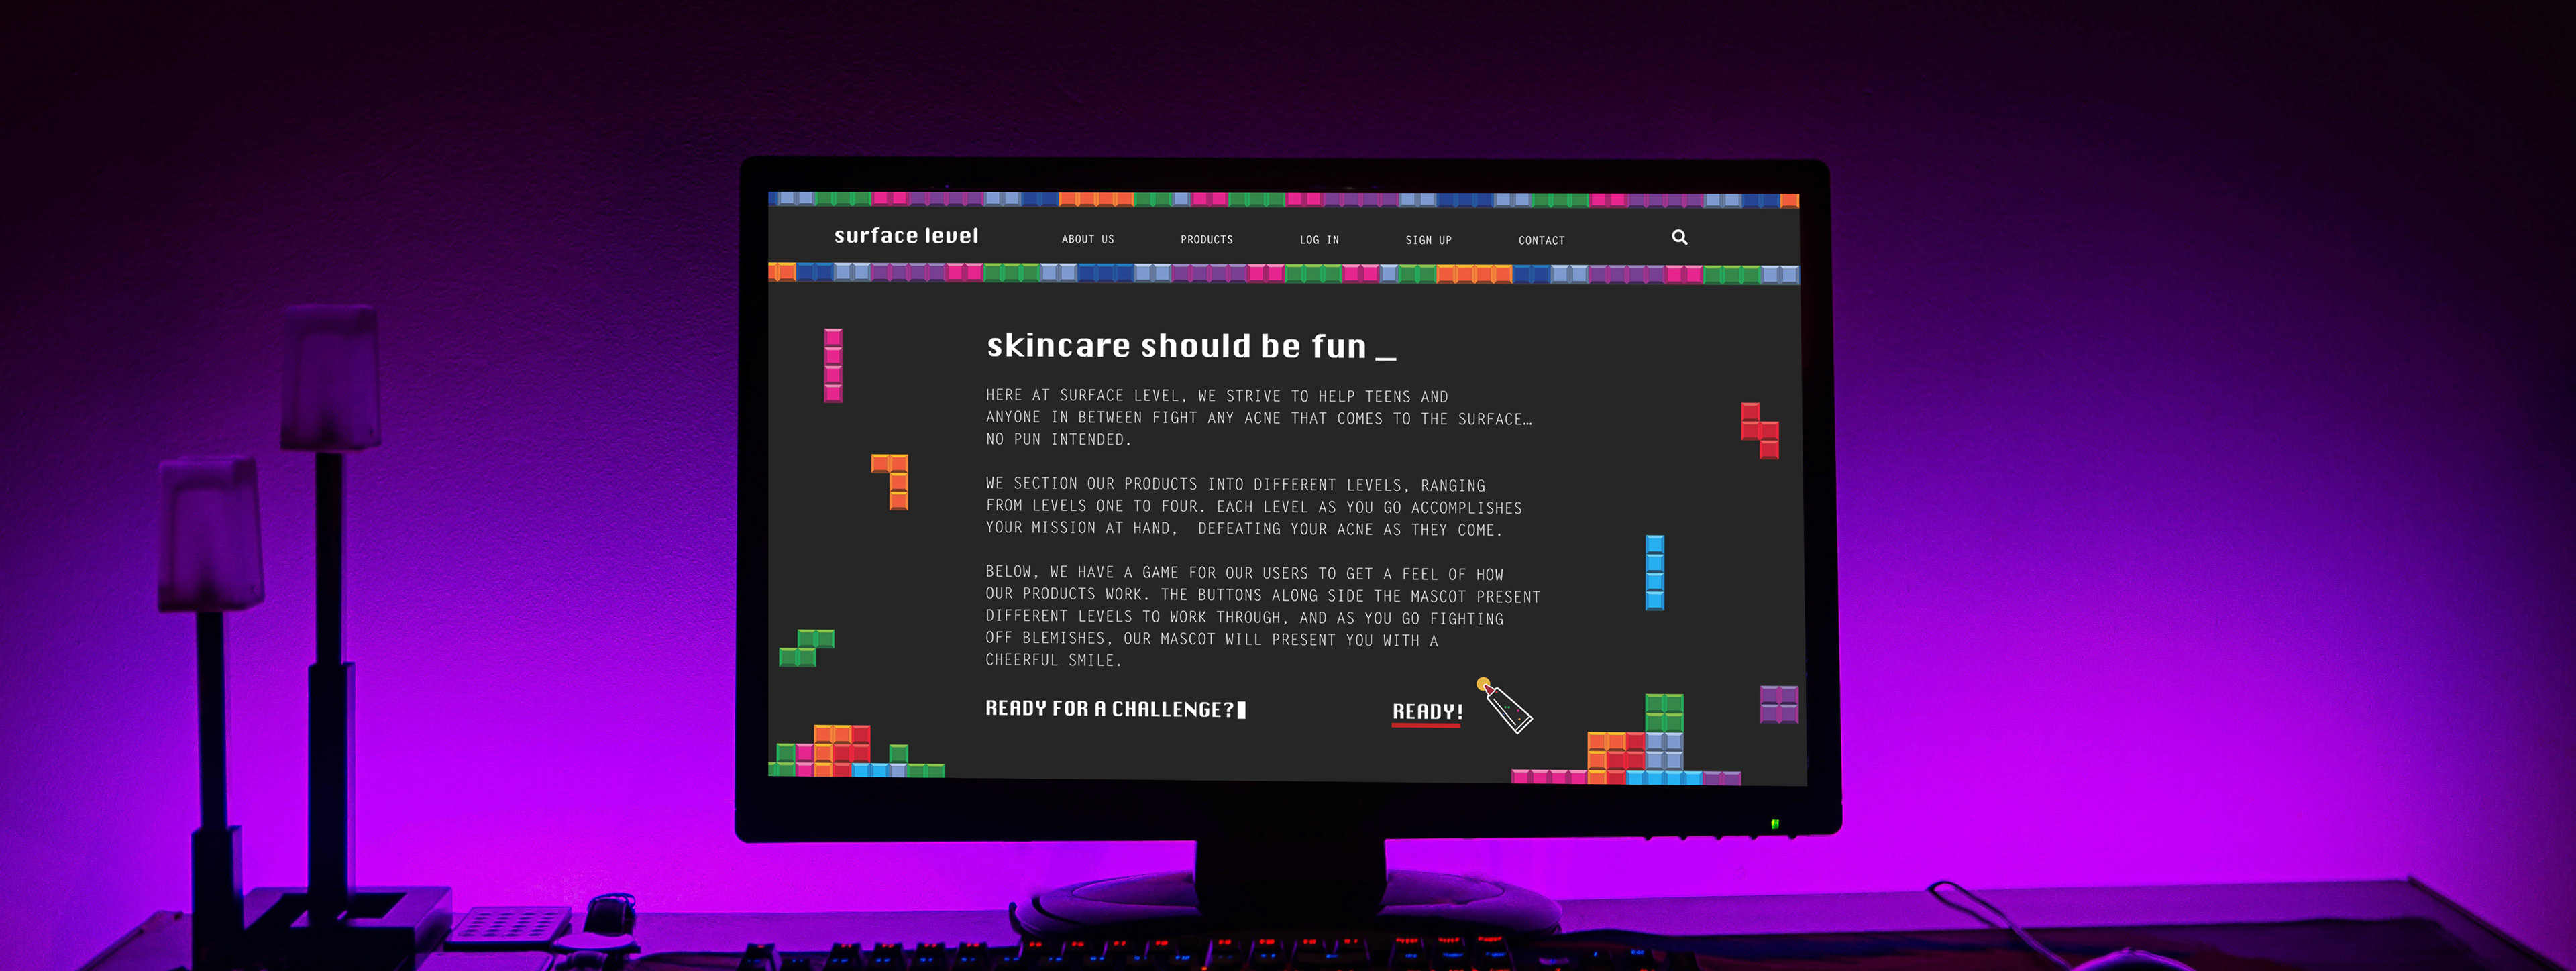
Task: Click the green S-shaped Tetris piece
Action: [807, 647]
